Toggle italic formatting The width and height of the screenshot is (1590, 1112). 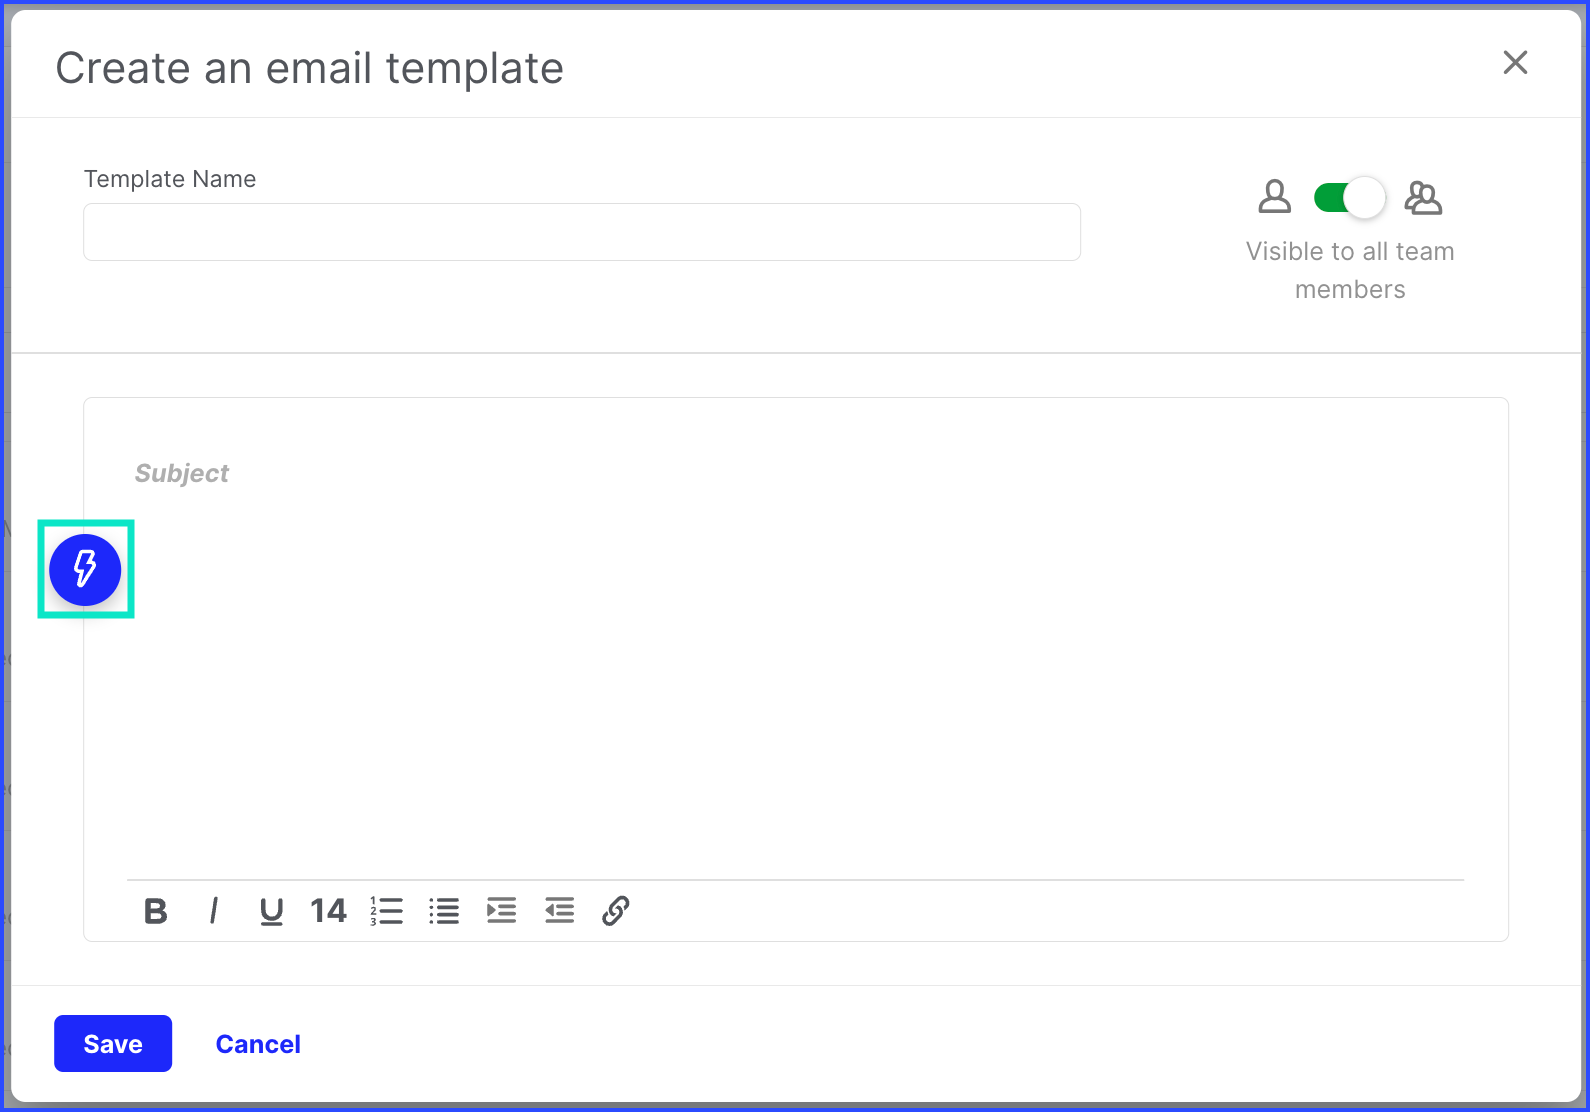[x=213, y=911]
